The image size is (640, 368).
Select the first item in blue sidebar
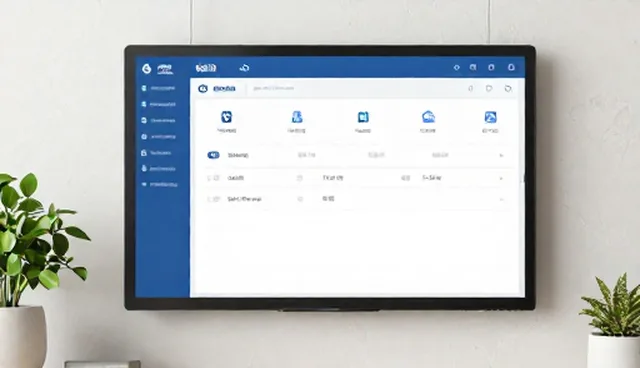coord(159,88)
